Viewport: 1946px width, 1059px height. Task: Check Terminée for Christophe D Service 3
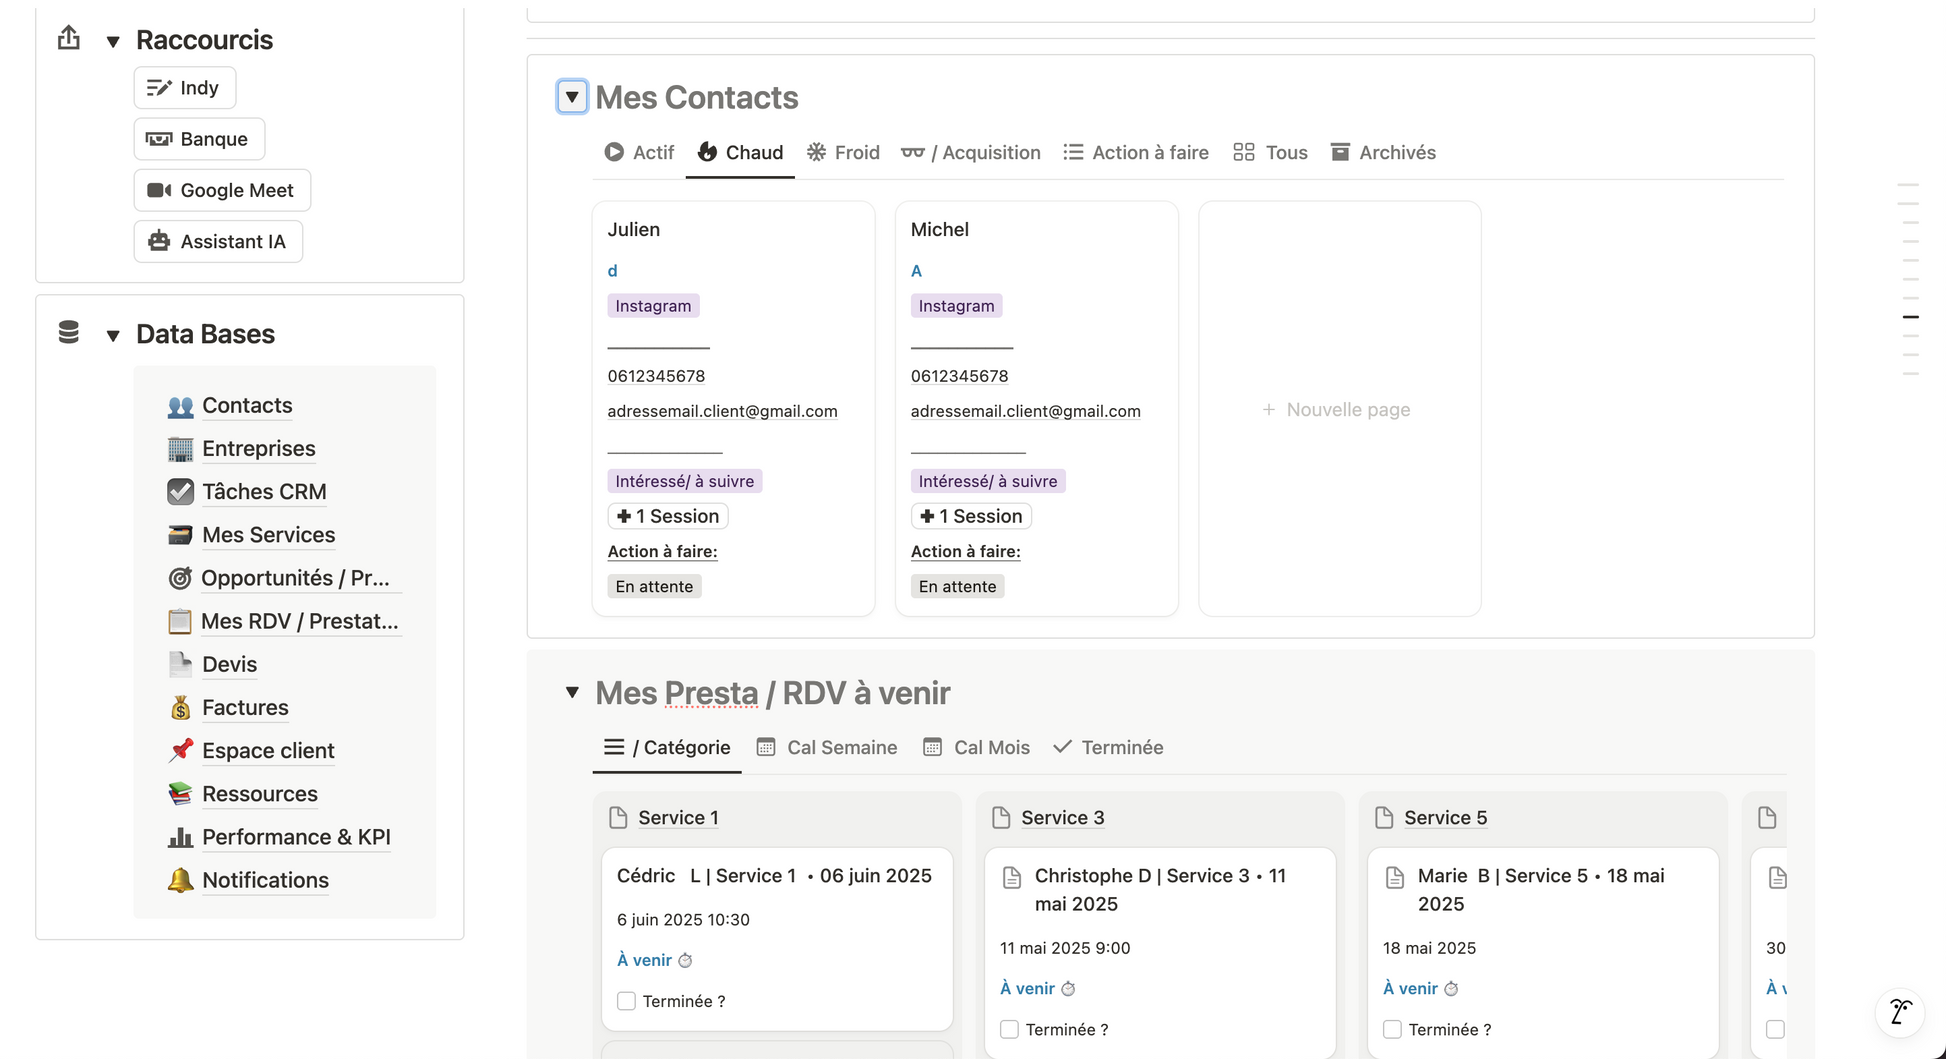tap(1010, 1029)
